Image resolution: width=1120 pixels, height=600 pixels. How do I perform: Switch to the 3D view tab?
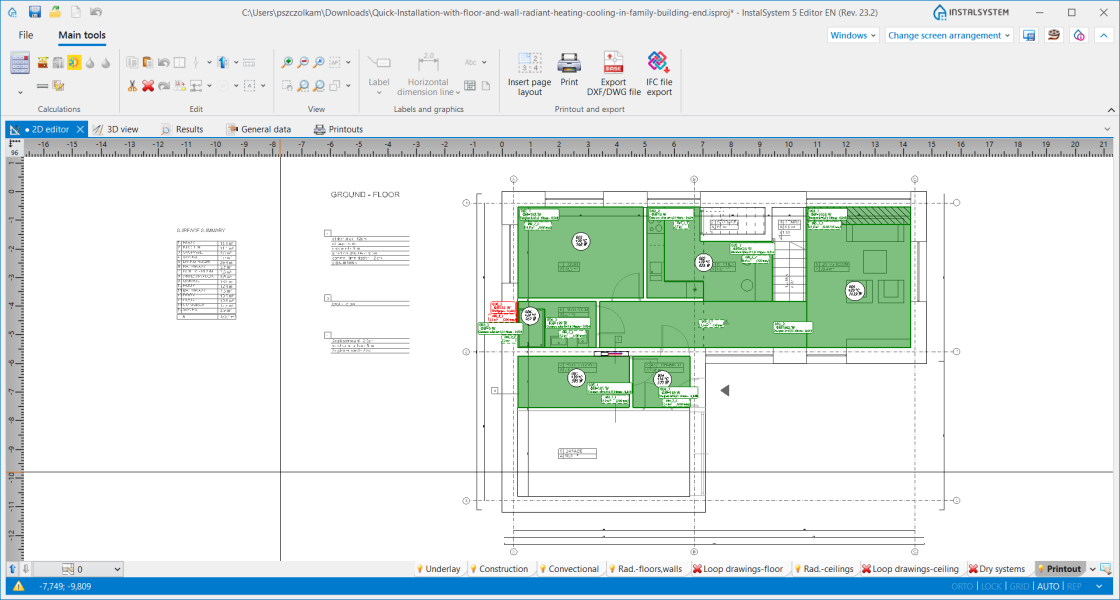pos(115,129)
